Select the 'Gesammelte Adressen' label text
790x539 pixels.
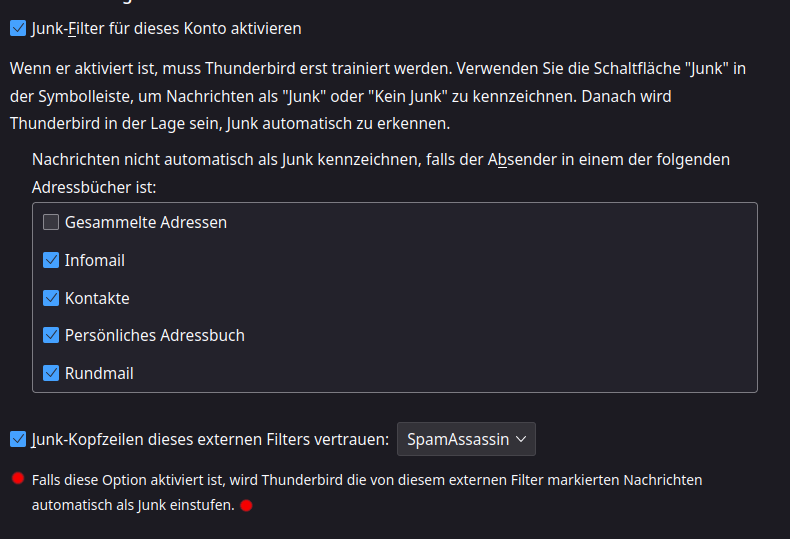pyautogui.click(x=146, y=222)
